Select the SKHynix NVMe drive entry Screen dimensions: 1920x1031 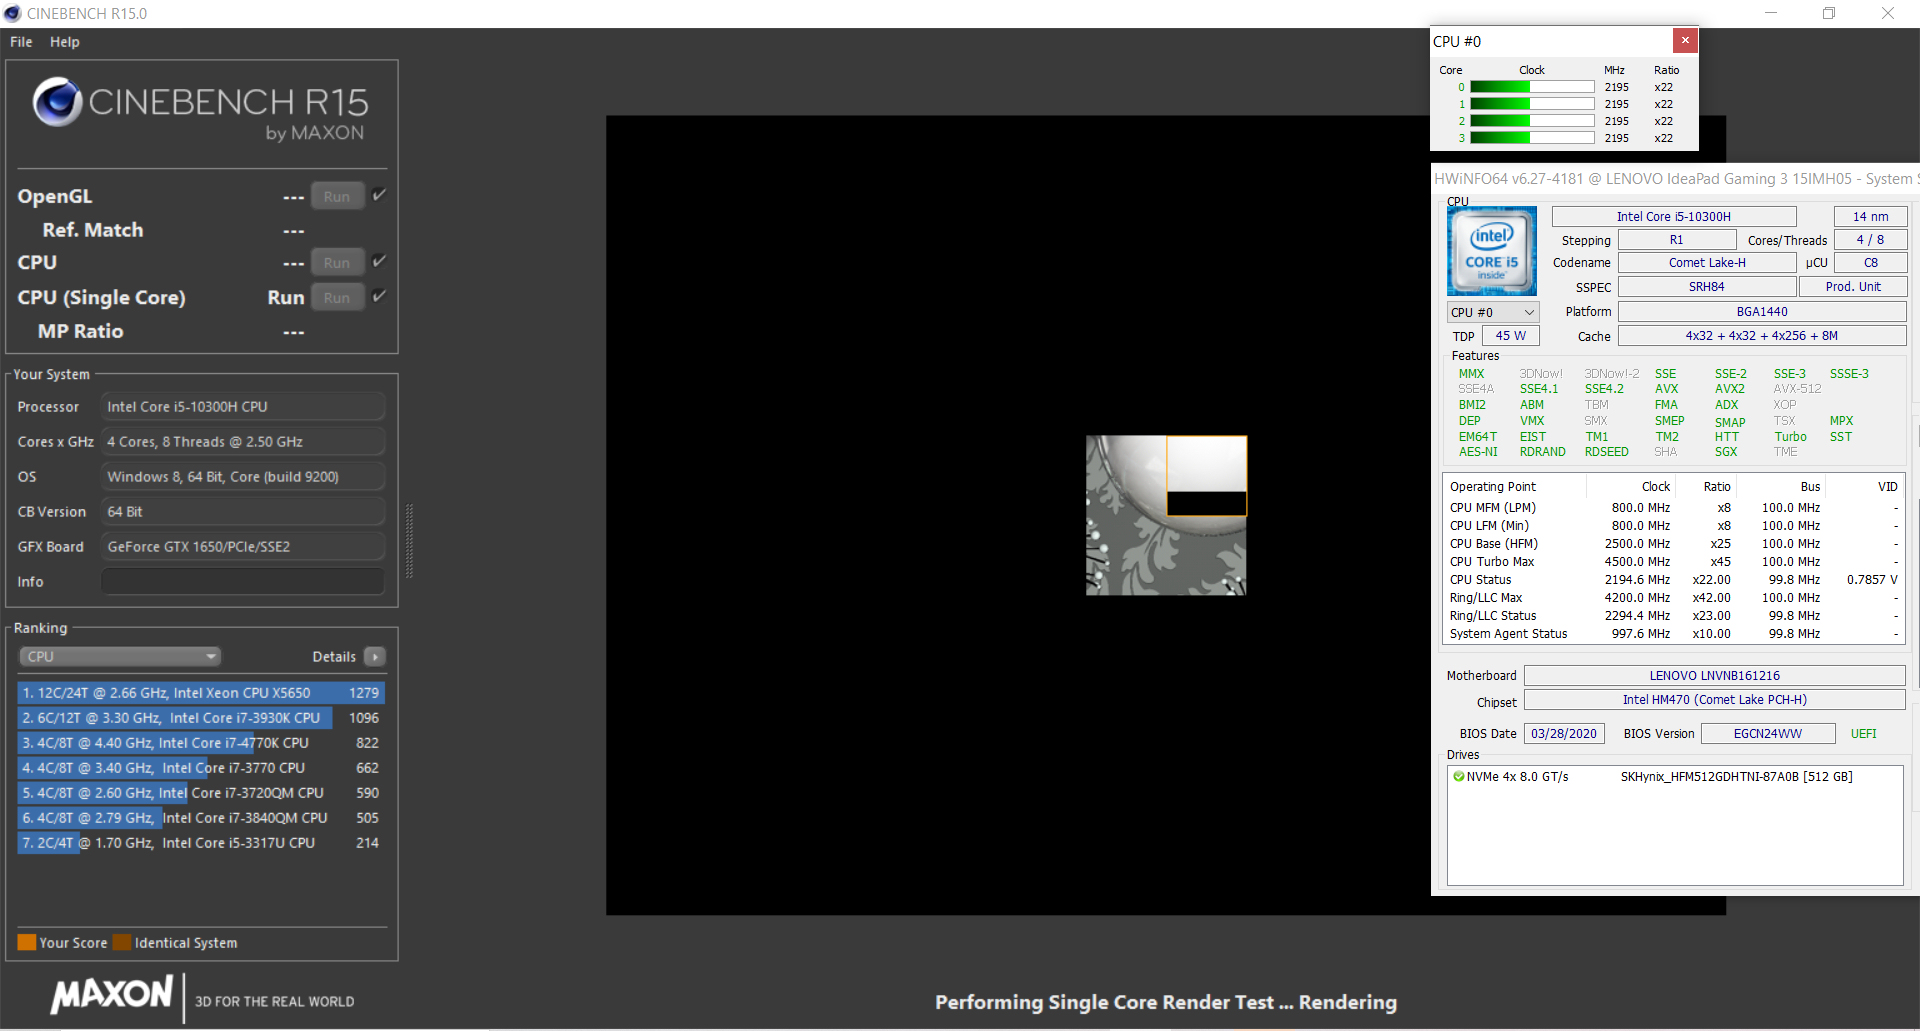point(1675,777)
